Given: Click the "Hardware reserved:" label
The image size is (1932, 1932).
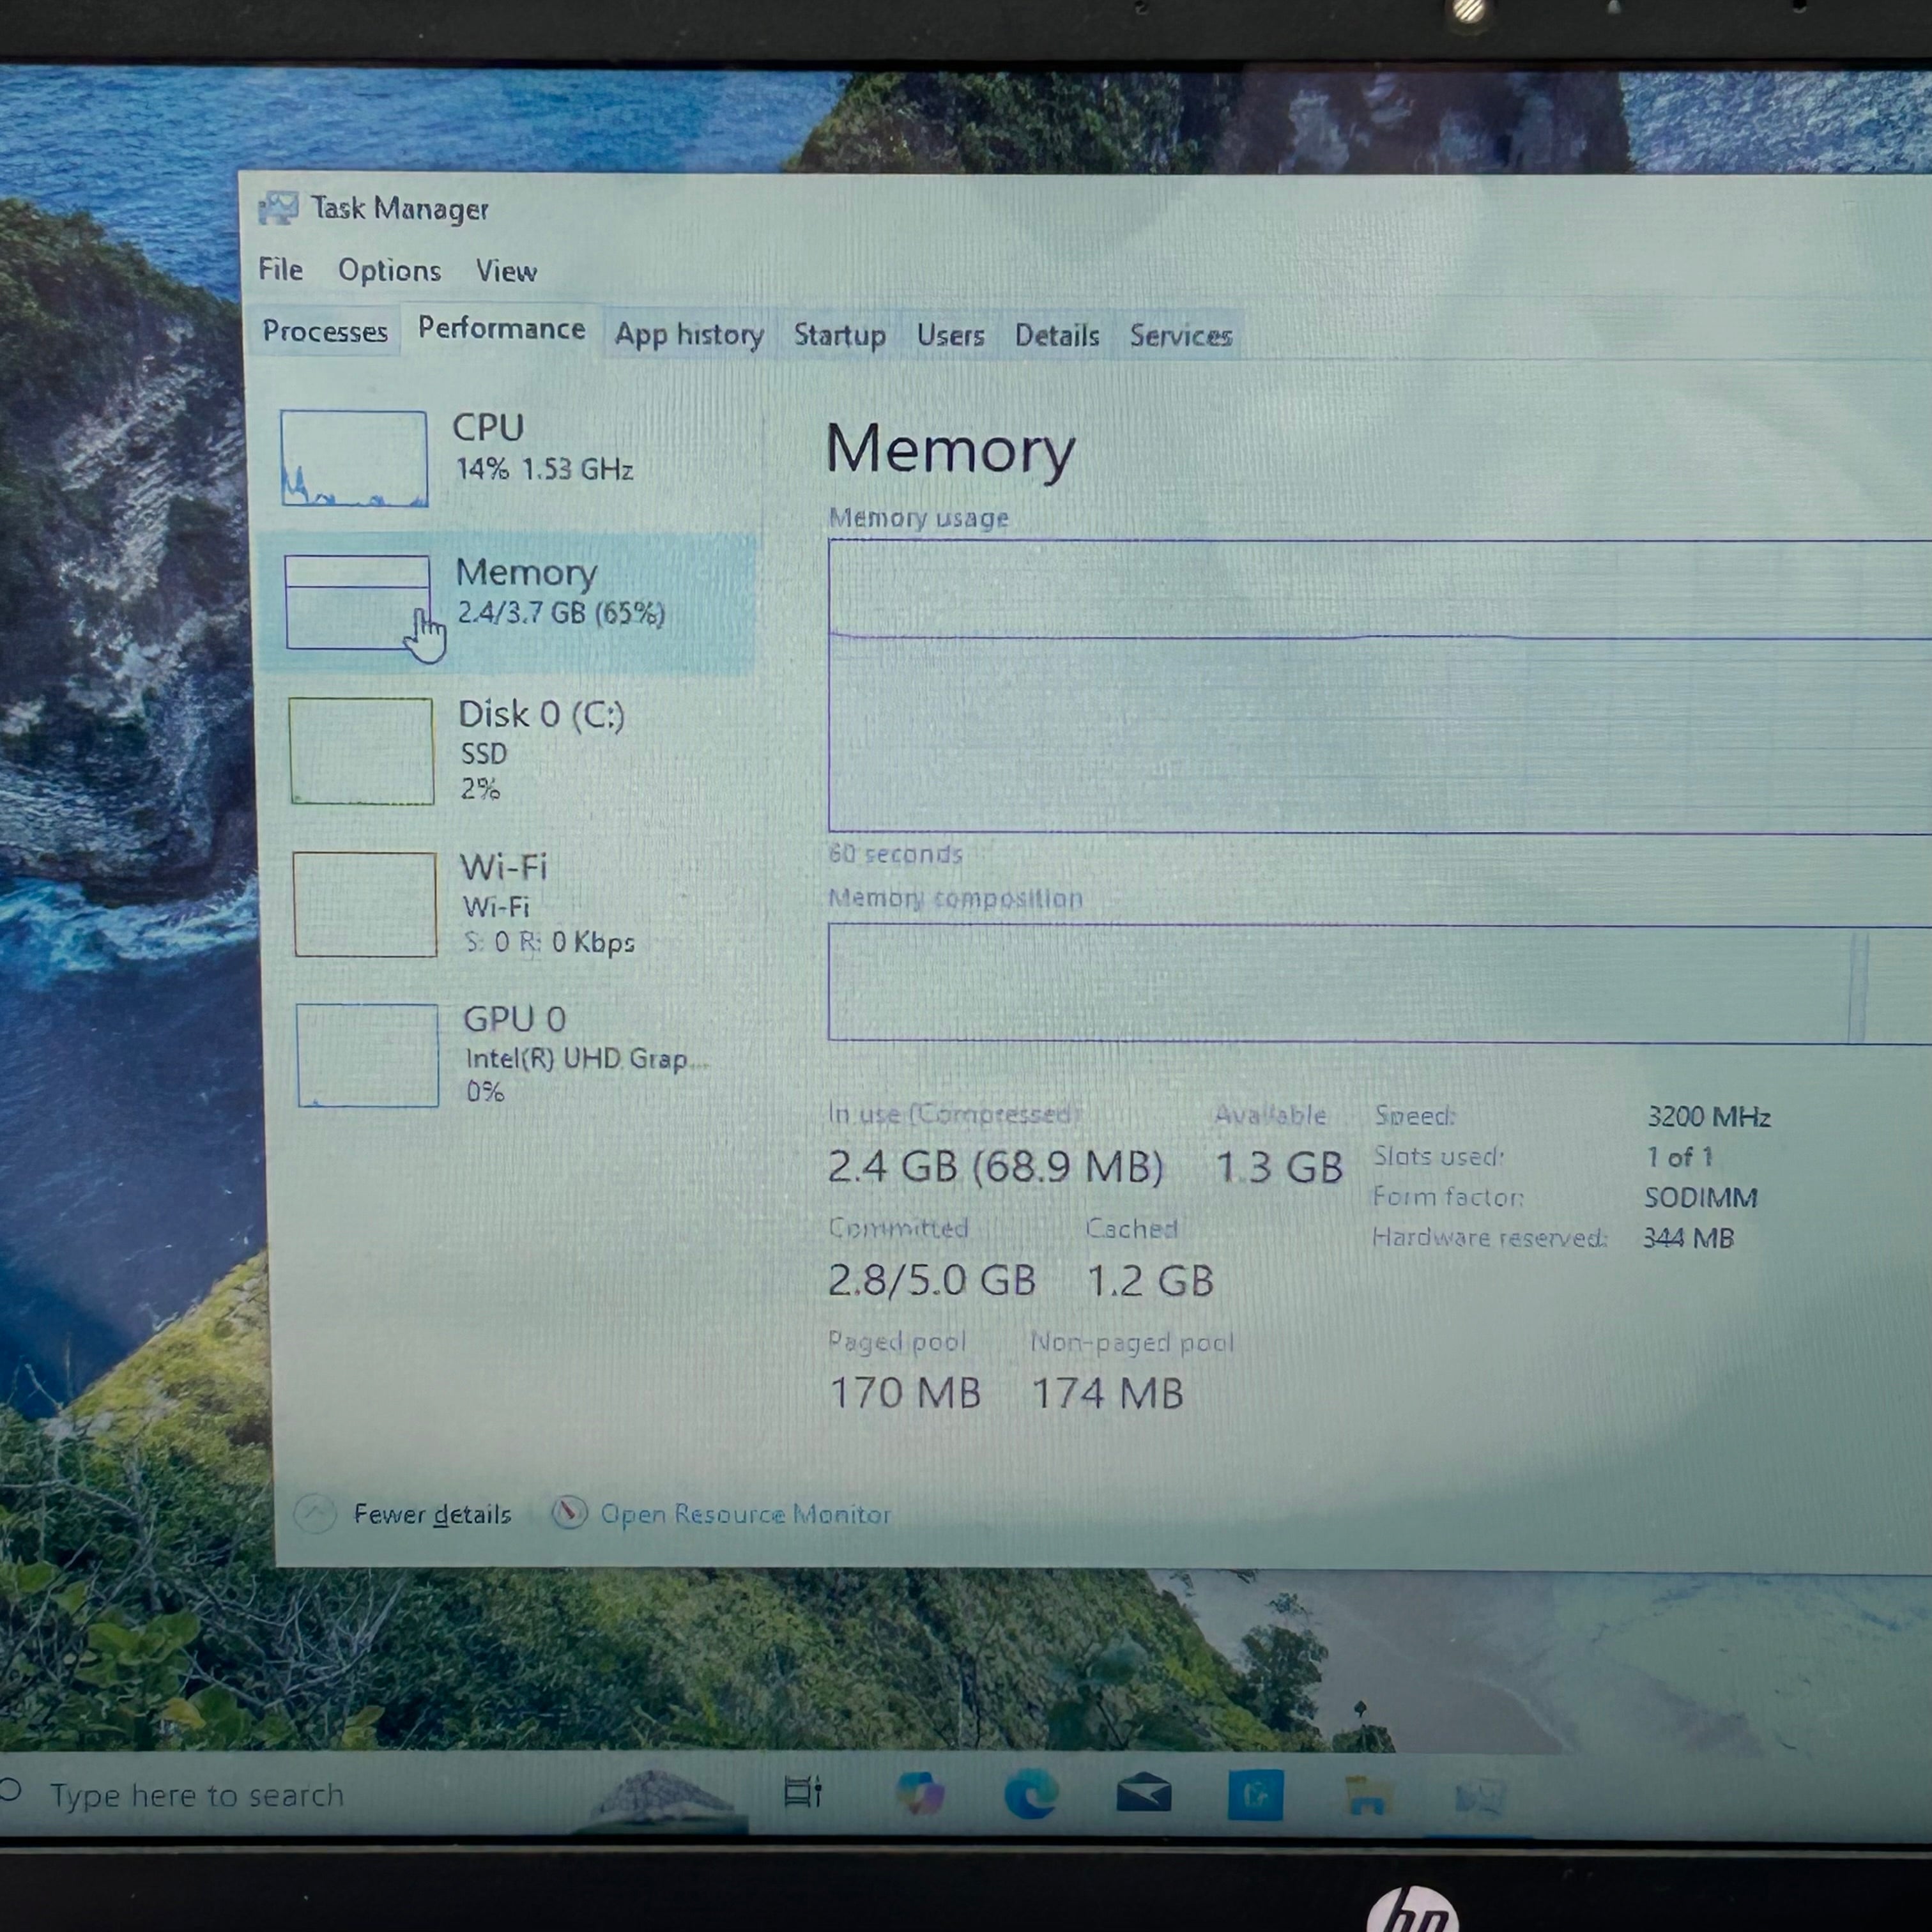Looking at the screenshot, I should point(1489,1237).
